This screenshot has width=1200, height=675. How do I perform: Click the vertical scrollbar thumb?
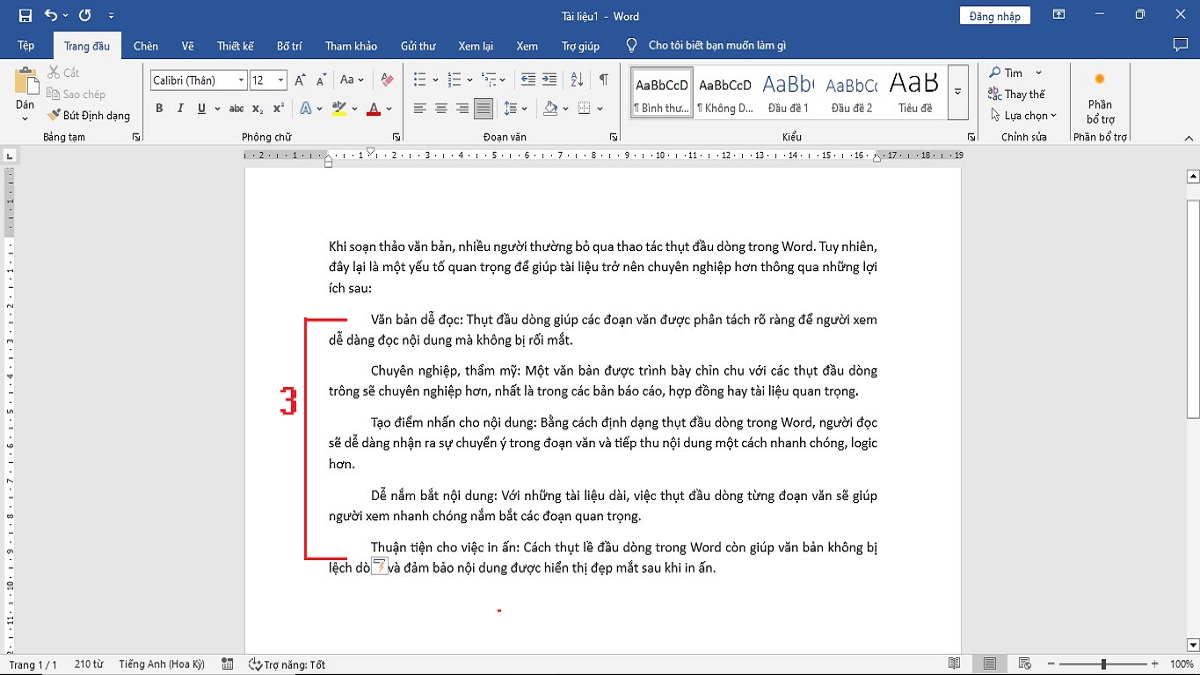click(1192, 308)
